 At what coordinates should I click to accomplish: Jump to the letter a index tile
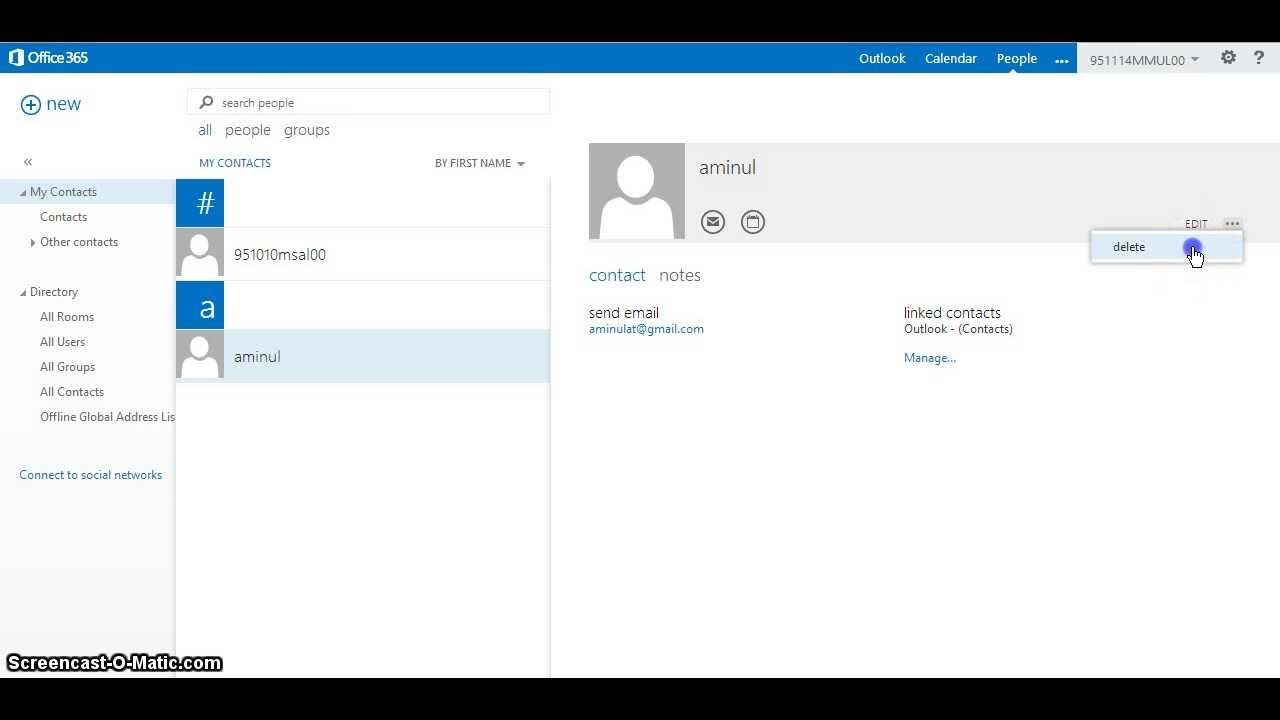[200, 305]
